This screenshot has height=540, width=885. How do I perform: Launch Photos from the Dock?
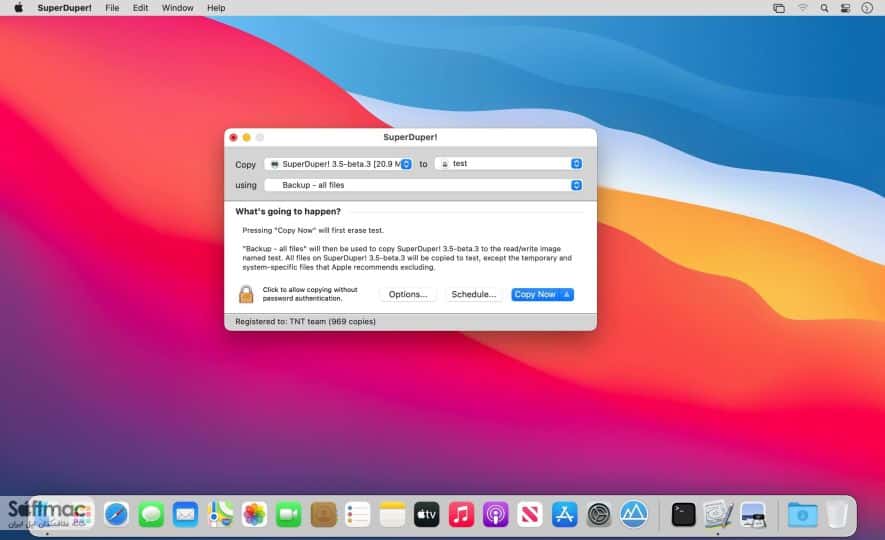[x=254, y=515]
